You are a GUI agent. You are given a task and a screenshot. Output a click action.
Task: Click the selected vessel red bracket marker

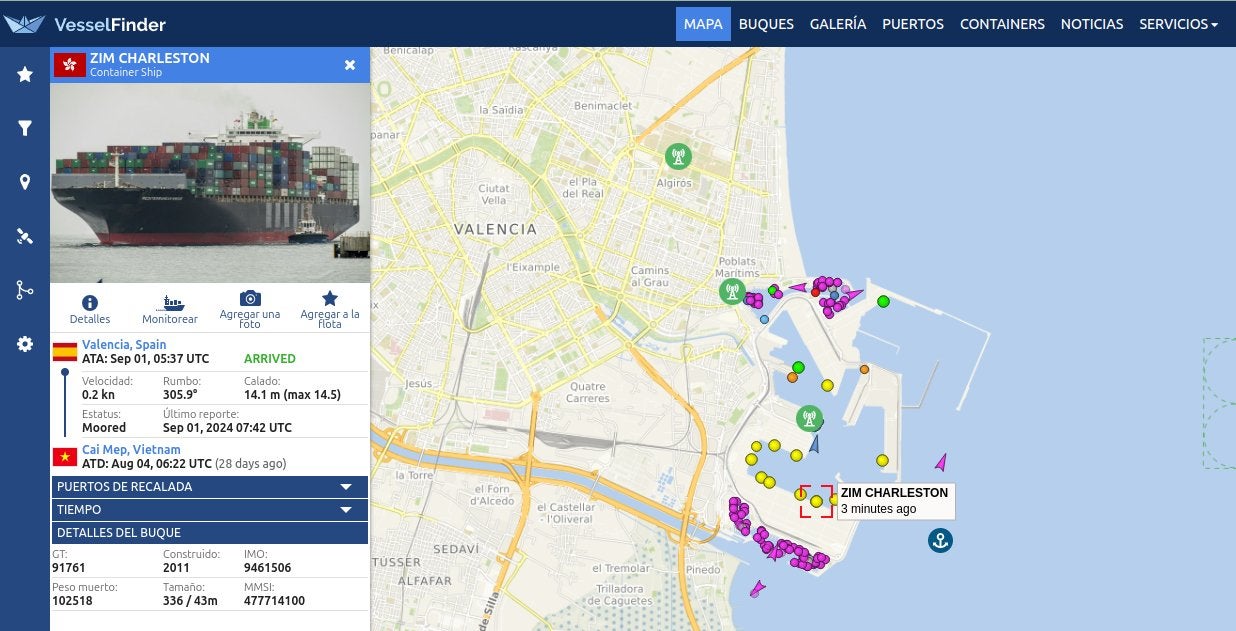[816, 501]
